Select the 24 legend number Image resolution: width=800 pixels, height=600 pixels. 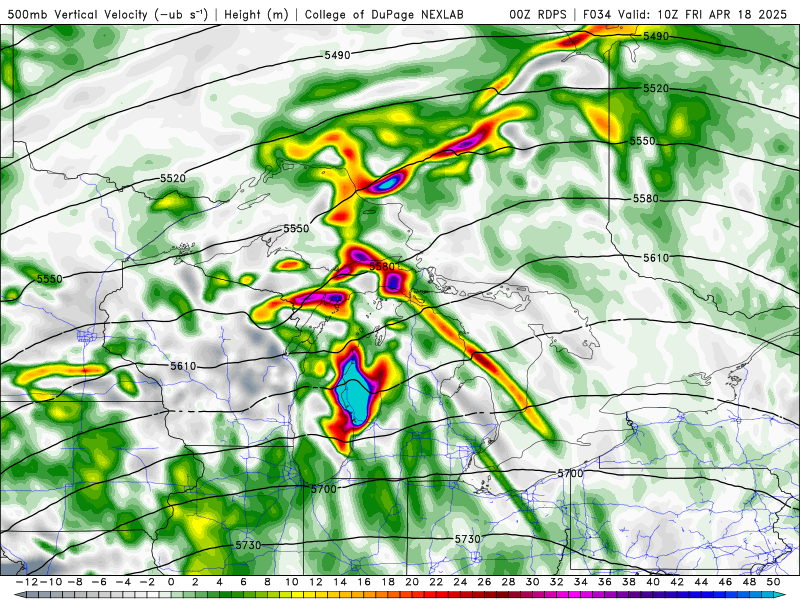pos(460,582)
